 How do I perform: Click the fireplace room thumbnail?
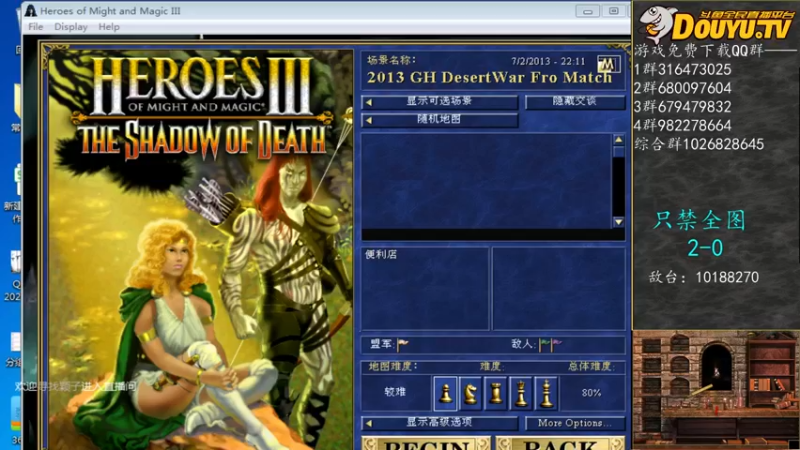716,390
